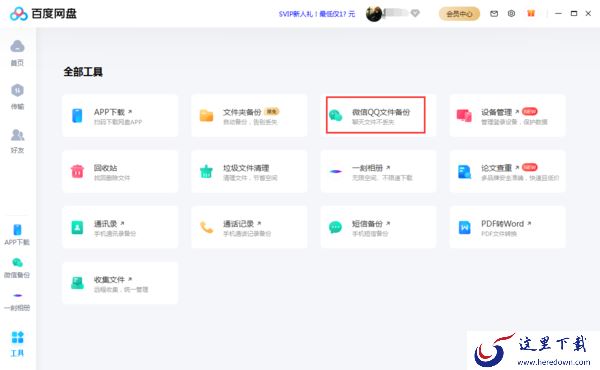Open the 一刻相册 sidebar shortcut
The width and height of the screenshot is (600, 370).
click(17, 295)
